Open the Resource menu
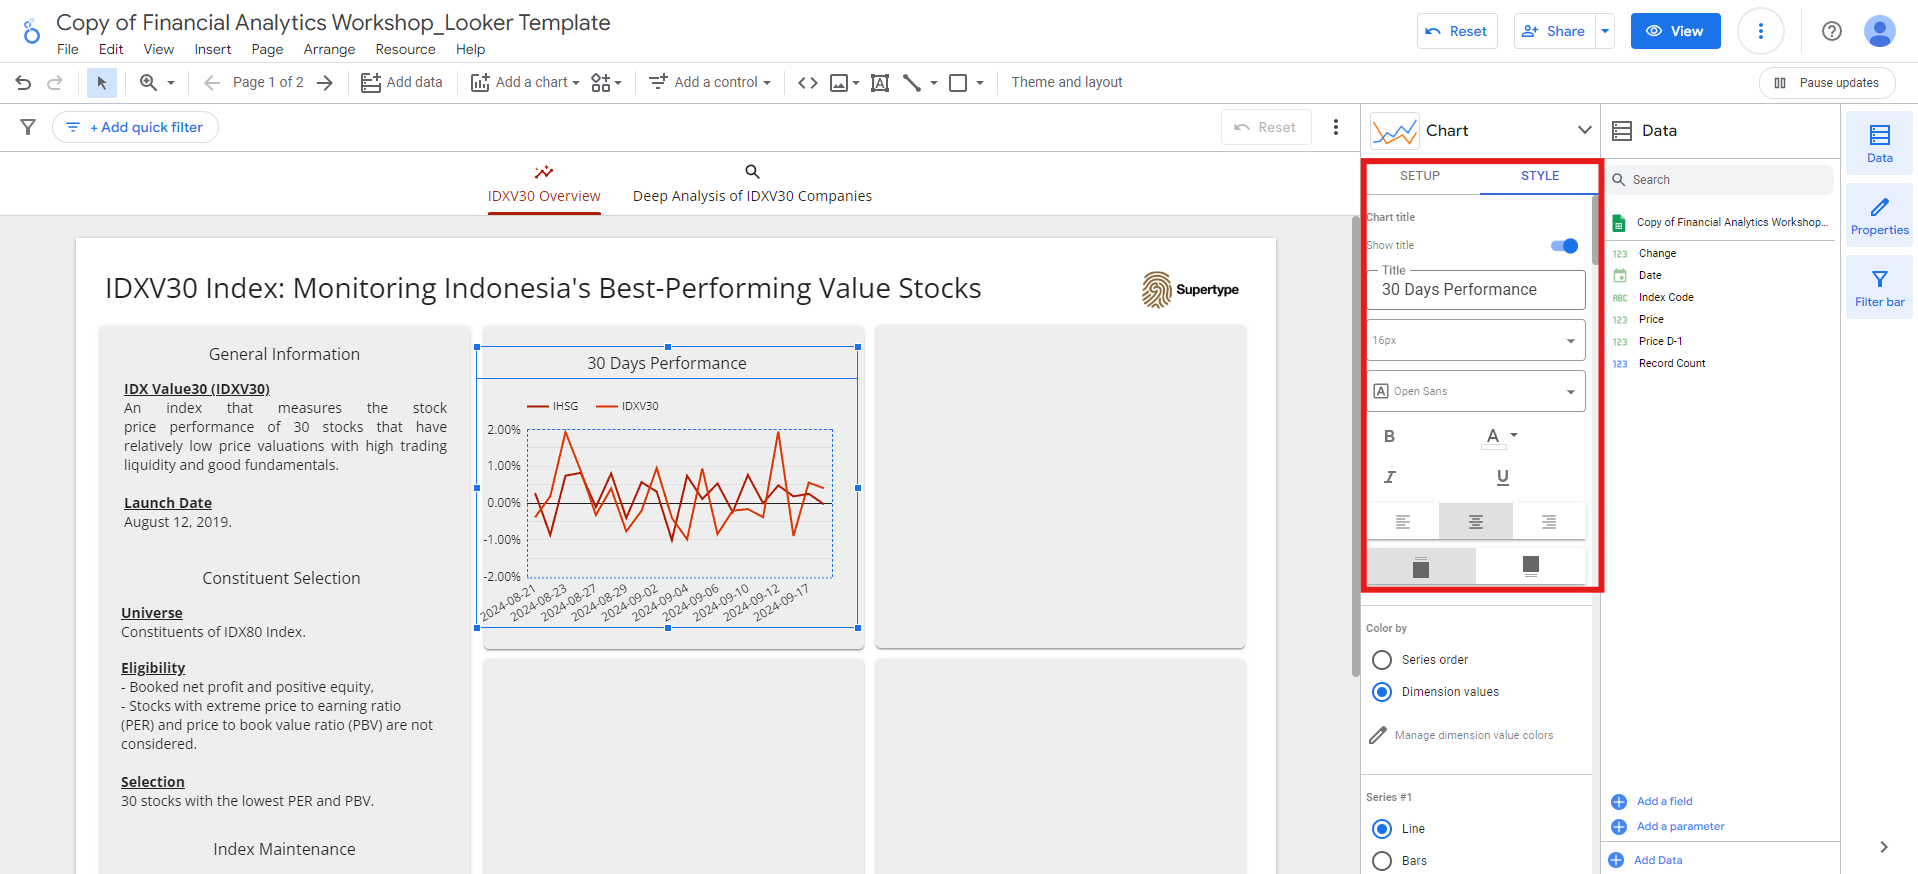This screenshot has height=874, width=1918. [x=405, y=50]
